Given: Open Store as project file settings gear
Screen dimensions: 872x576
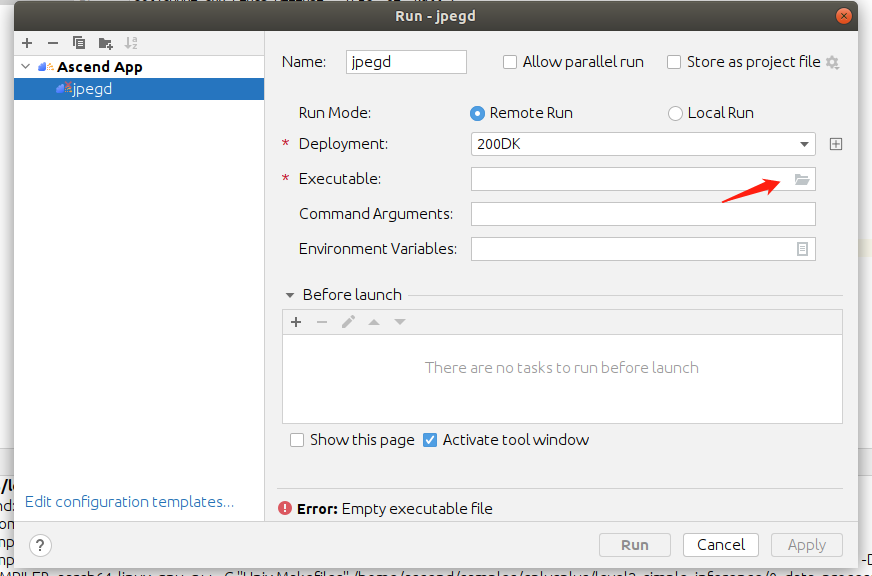Looking at the screenshot, I should click(833, 62).
